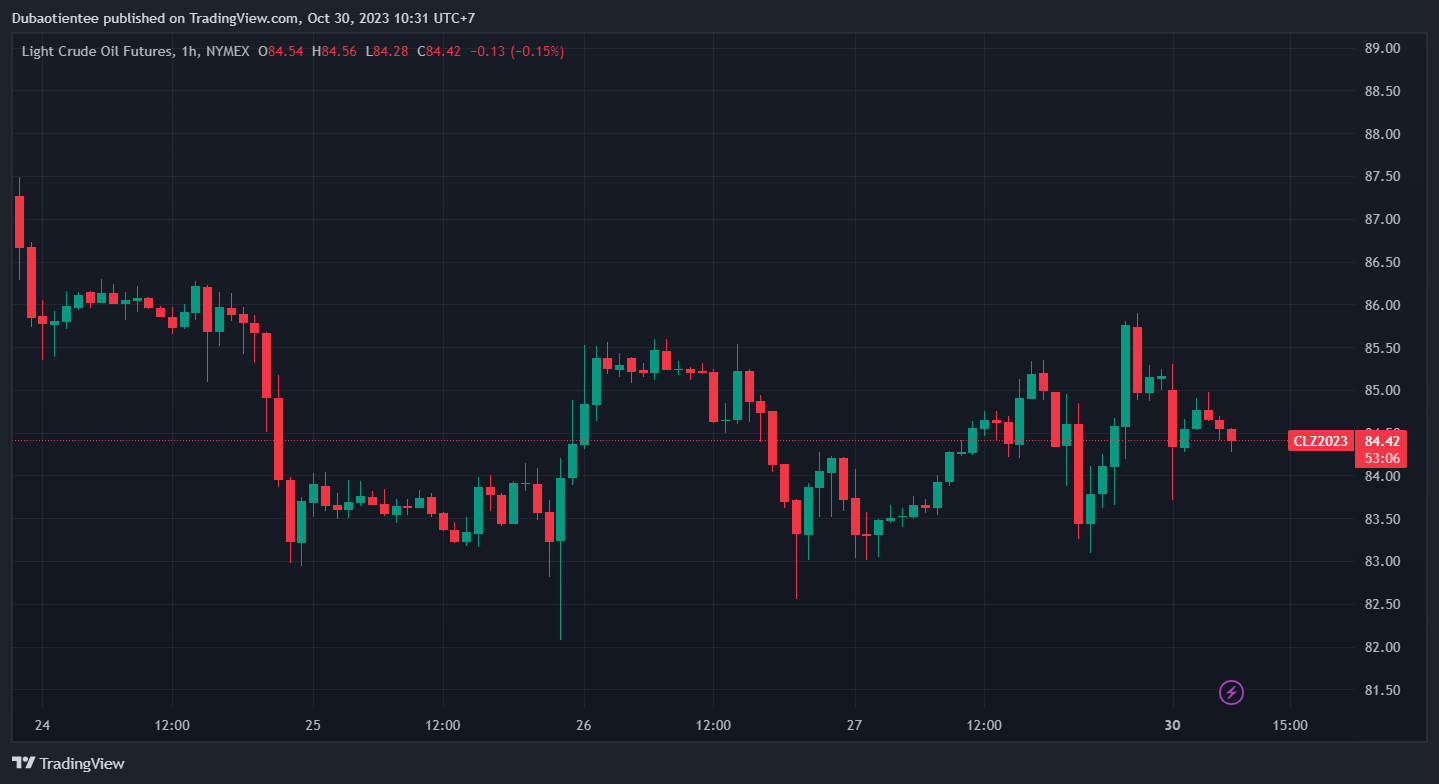Click the 89.00 label on the price axis
This screenshot has height=784, width=1439.
tap(1381, 48)
